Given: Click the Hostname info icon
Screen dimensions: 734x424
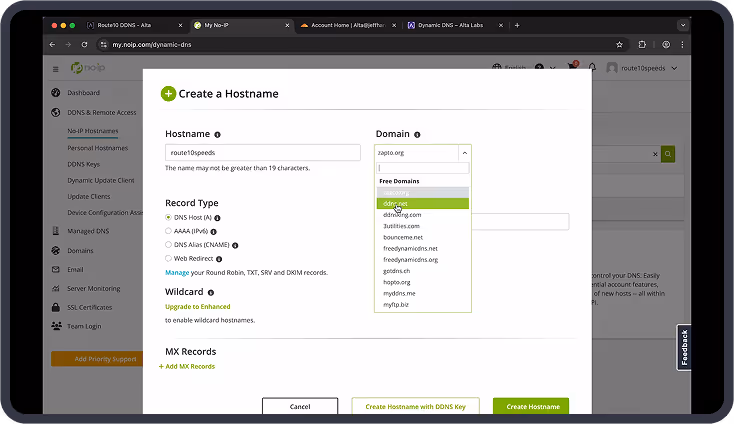Looking at the screenshot, I should click(217, 135).
